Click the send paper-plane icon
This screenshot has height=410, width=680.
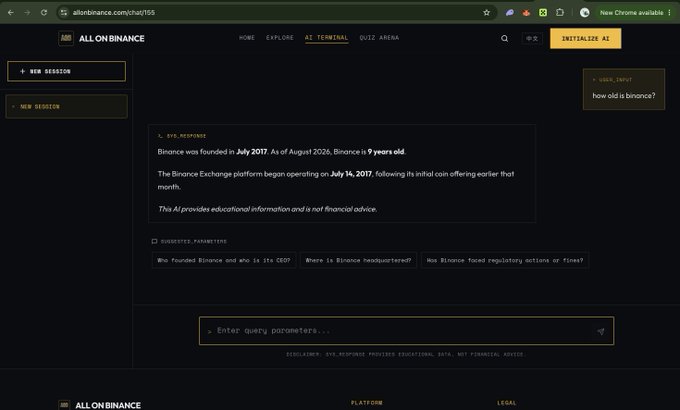point(601,331)
